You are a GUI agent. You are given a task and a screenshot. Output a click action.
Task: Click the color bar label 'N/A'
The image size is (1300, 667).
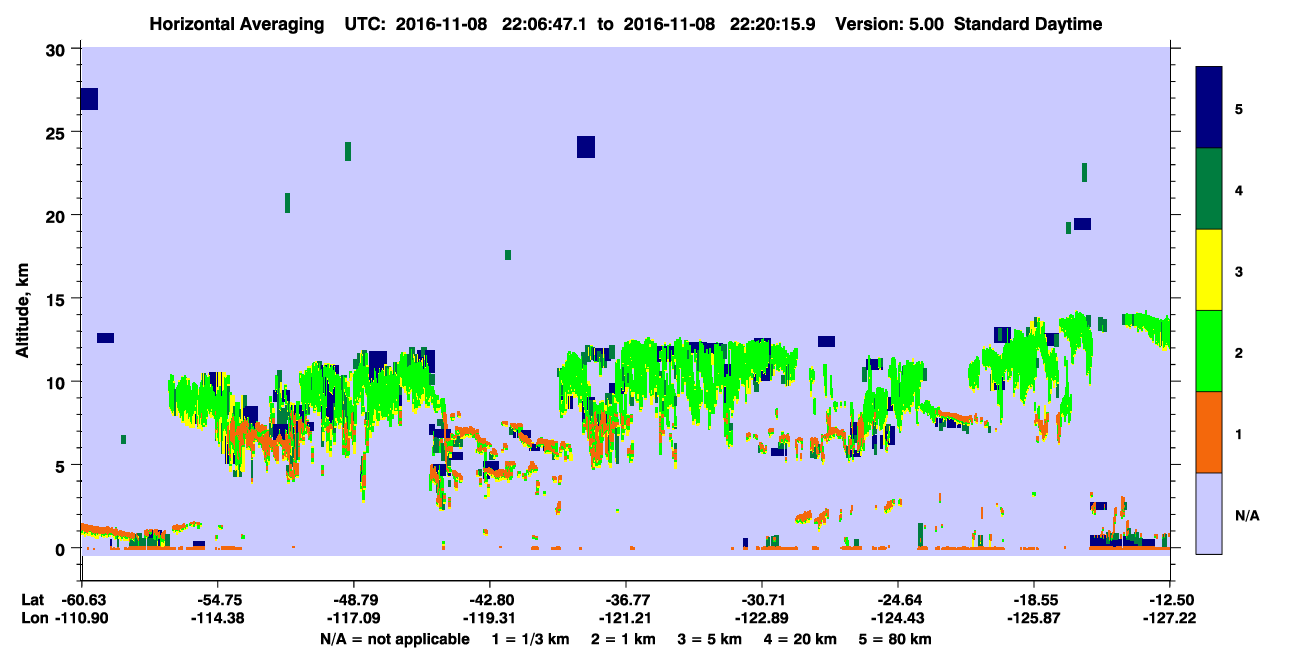click(1246, 516)
